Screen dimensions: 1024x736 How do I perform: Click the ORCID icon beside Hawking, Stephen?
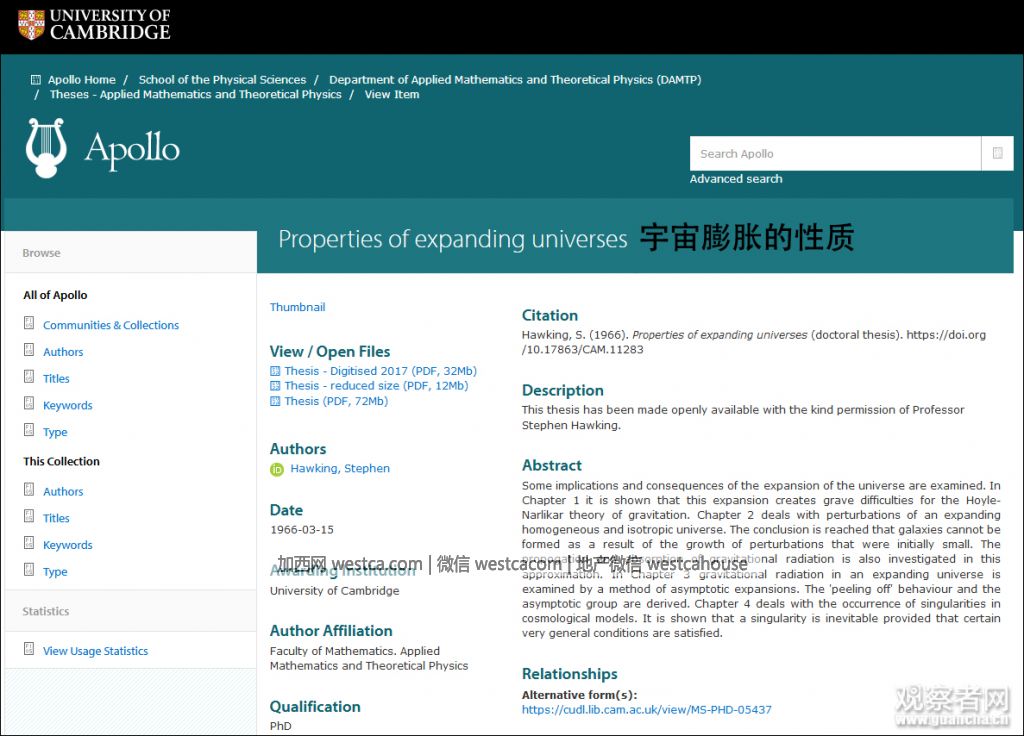277,469
